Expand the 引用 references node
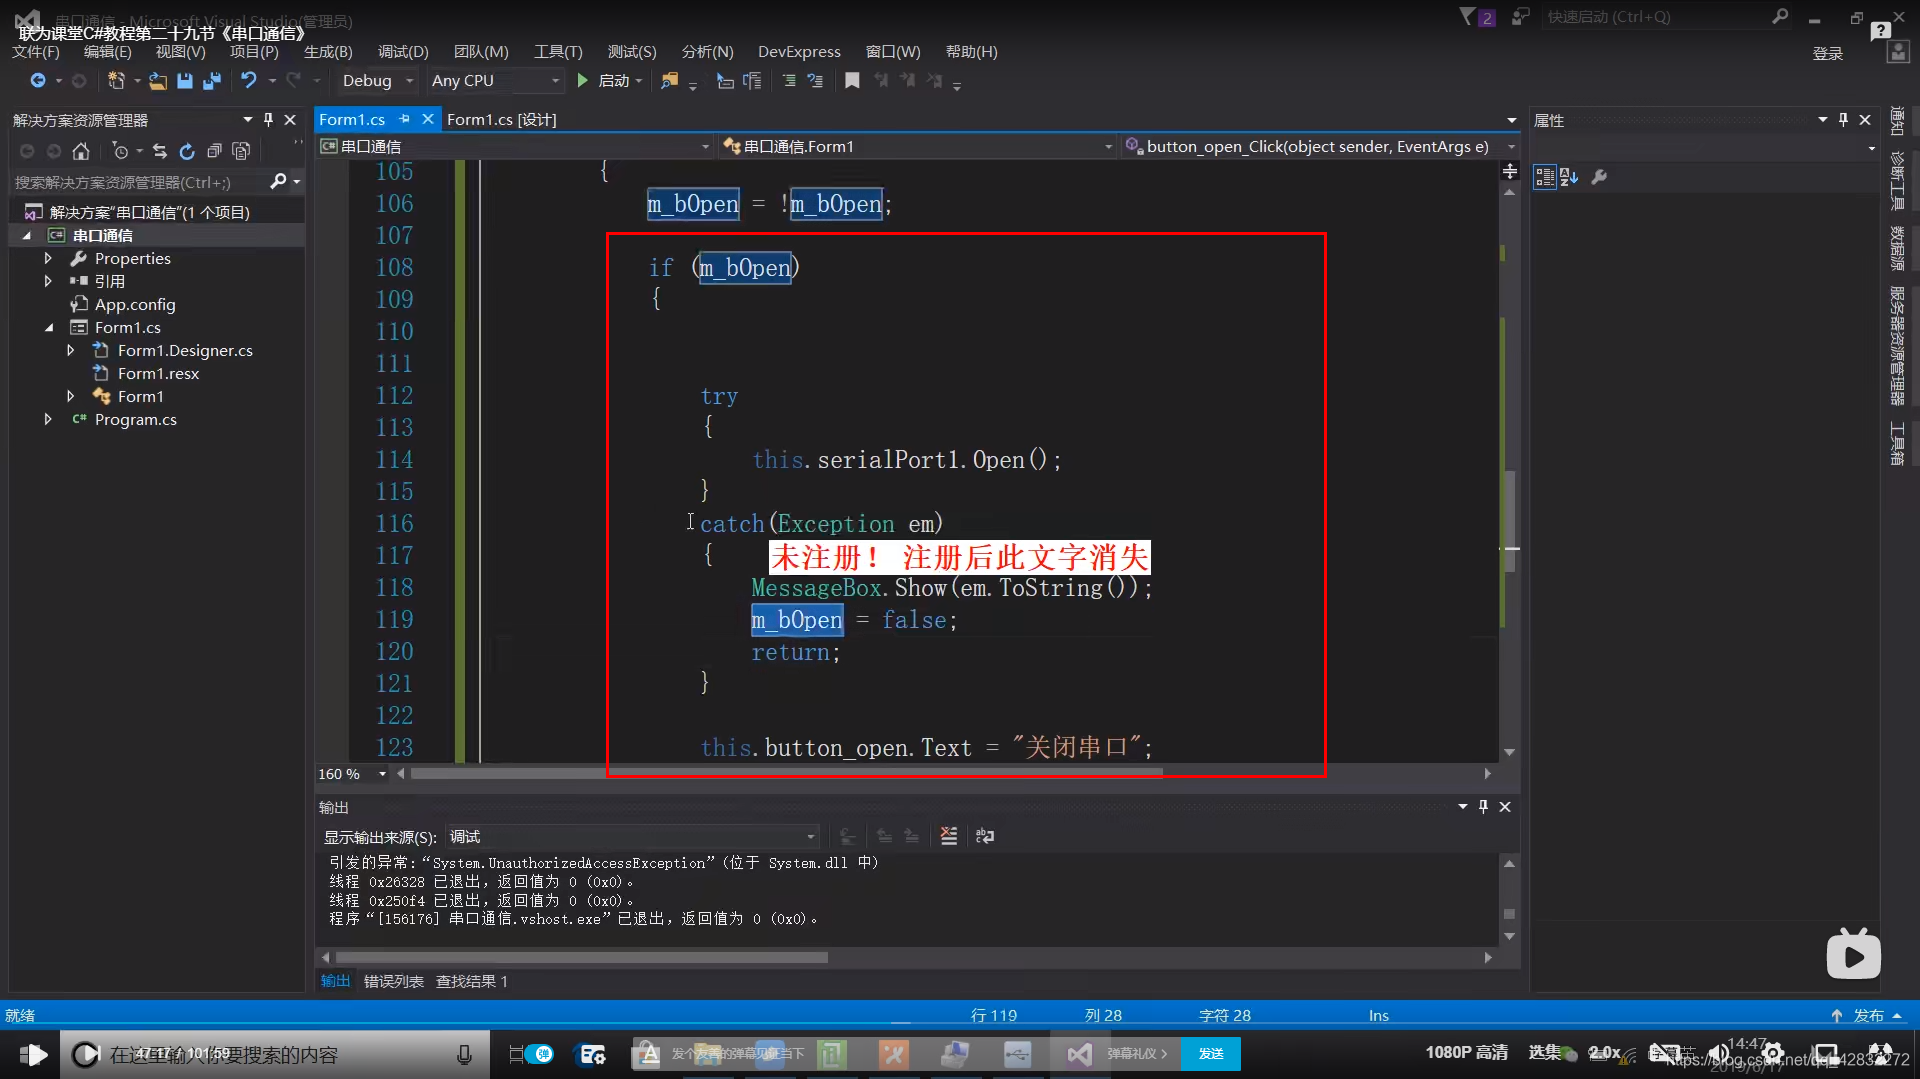This screenshot has width=1920, height=1079. 48,281
